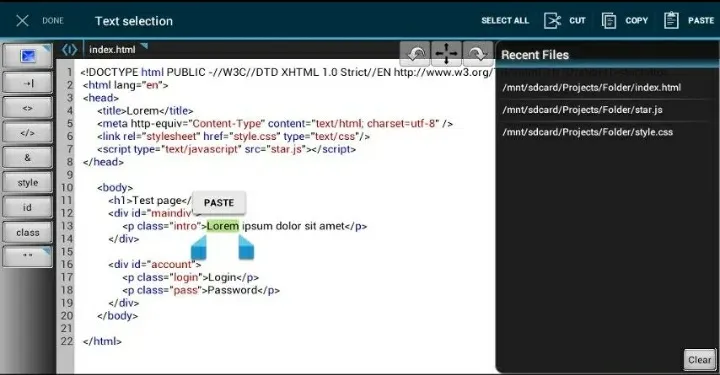This screenshot has height=375, width=720.
Task: Click the line number 17 in gutter
Action: [67, 277]
